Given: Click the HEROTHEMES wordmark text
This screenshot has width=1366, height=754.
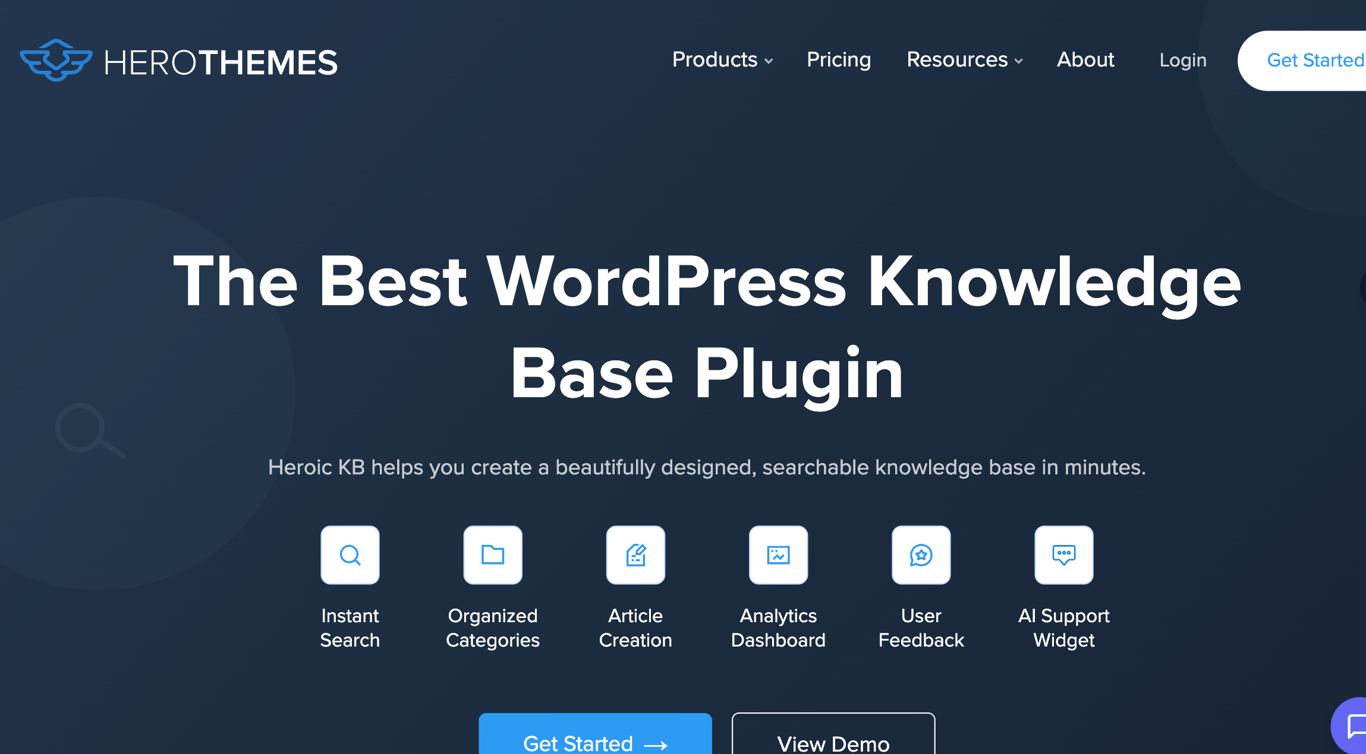Looking at the screenshot, I should [221, 62].
